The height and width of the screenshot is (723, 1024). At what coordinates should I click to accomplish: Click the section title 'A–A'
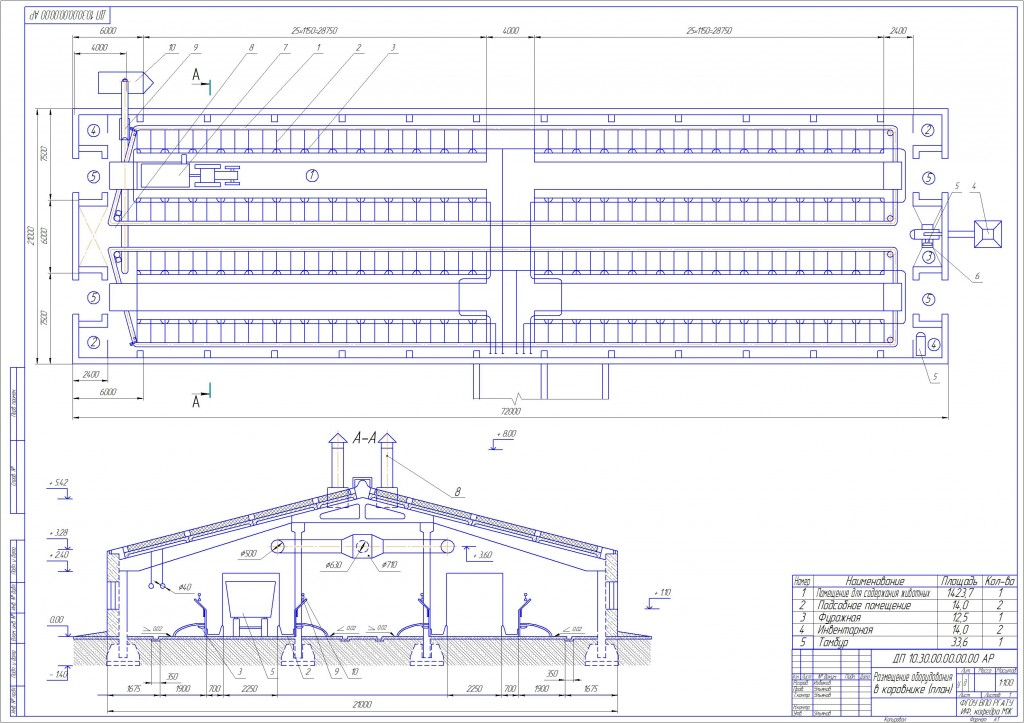364,439
